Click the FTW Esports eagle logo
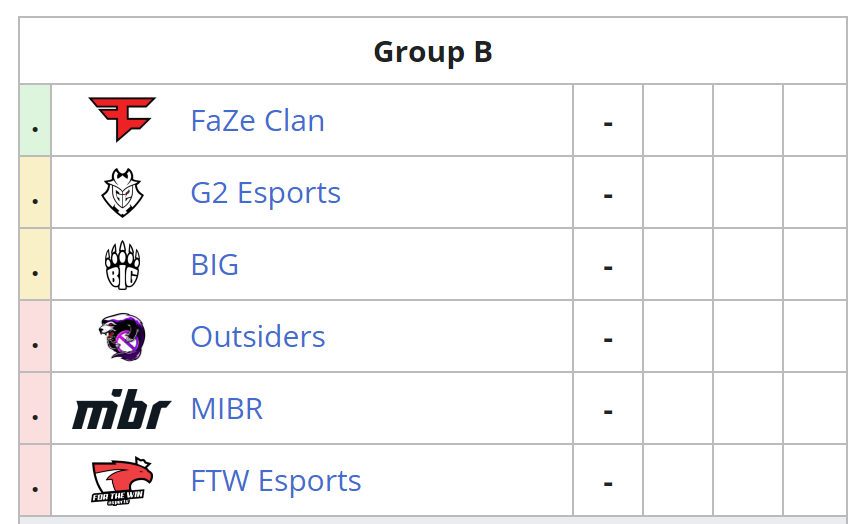The height and width of the screenshot is (524, 864). click(122, 480)
